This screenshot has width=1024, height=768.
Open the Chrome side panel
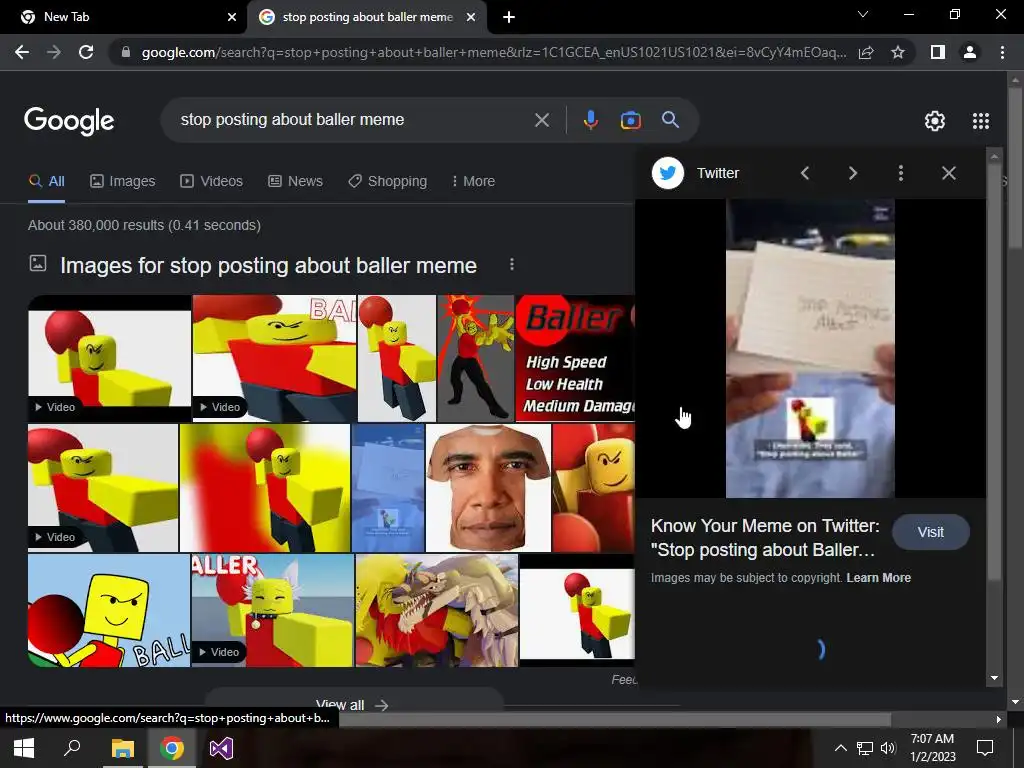[x=938, y=52]
